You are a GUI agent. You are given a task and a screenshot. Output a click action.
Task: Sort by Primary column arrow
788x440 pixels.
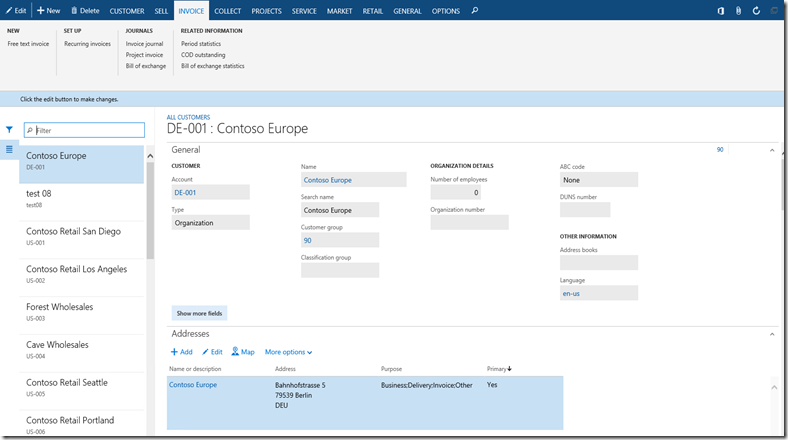click(509, 369)
